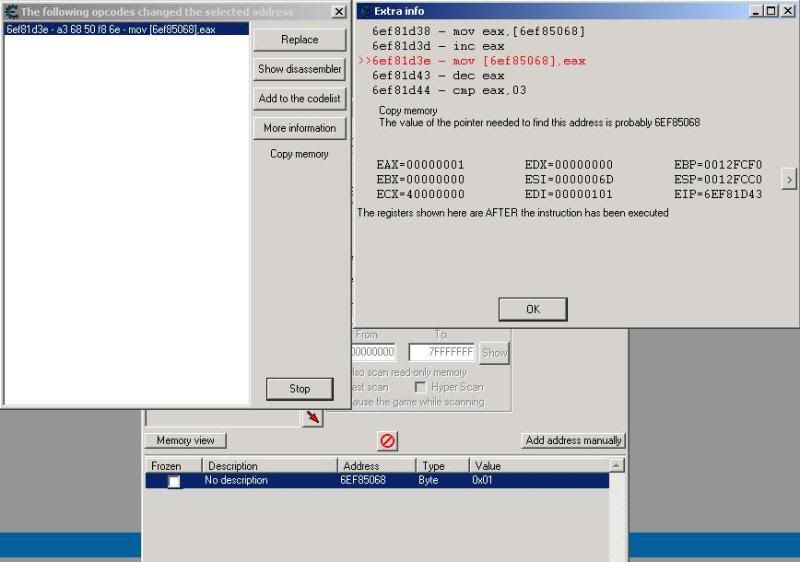The image size is (800, 562).
Task: Maximize the Extra info window
Action: pos(770,11)
